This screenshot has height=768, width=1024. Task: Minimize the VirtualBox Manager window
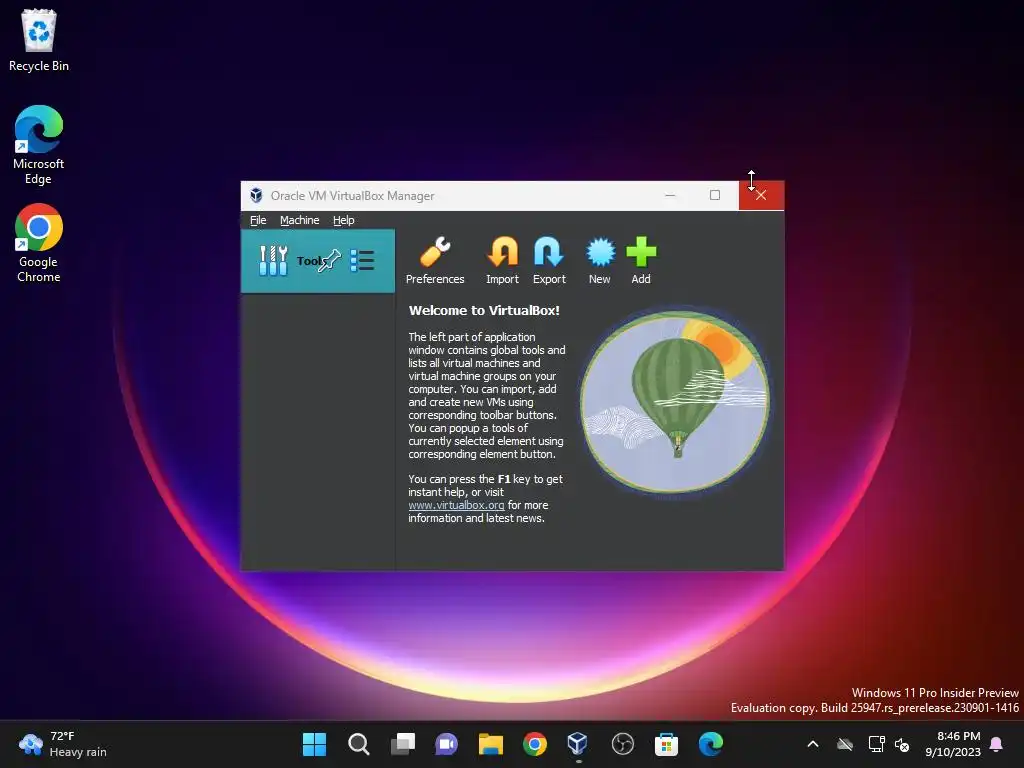click(x=670, y=195)
